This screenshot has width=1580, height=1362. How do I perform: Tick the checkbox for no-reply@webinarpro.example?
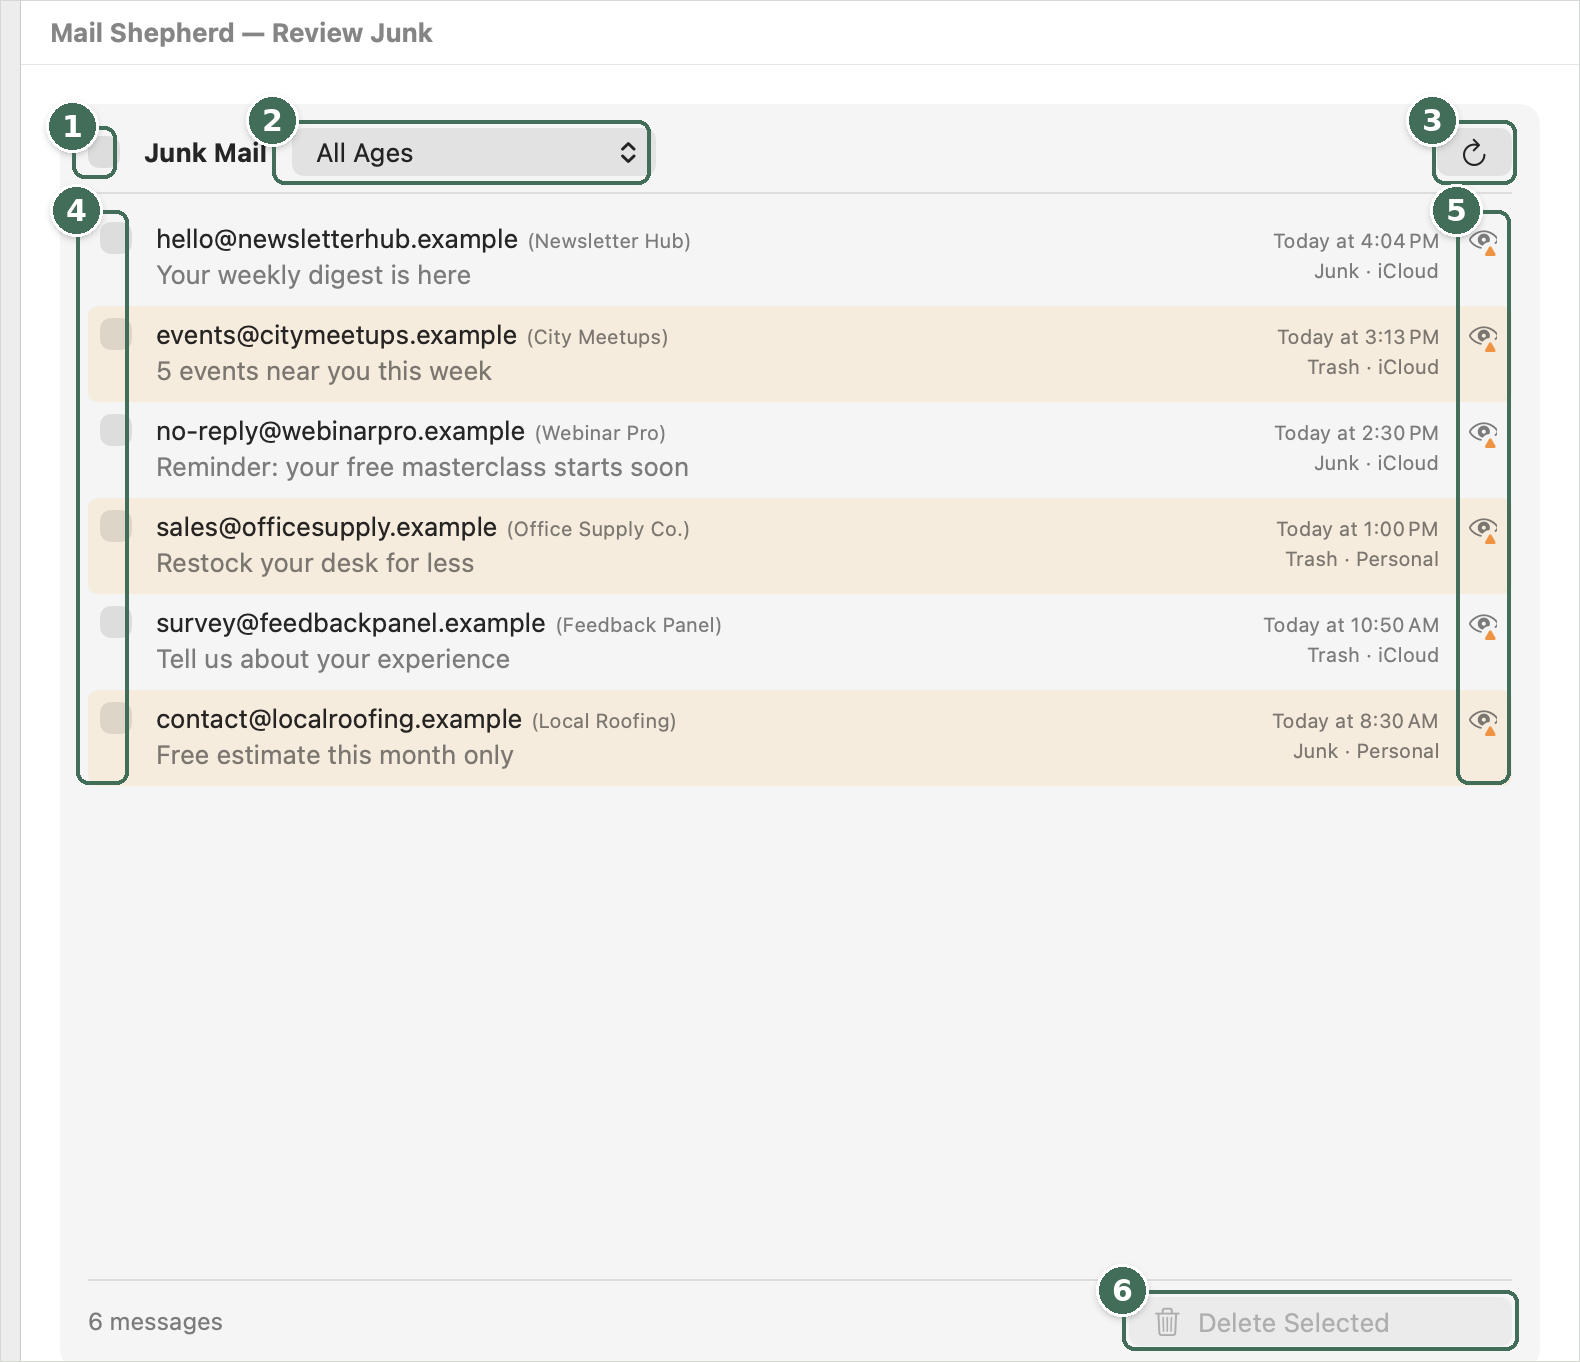(115, 430)
